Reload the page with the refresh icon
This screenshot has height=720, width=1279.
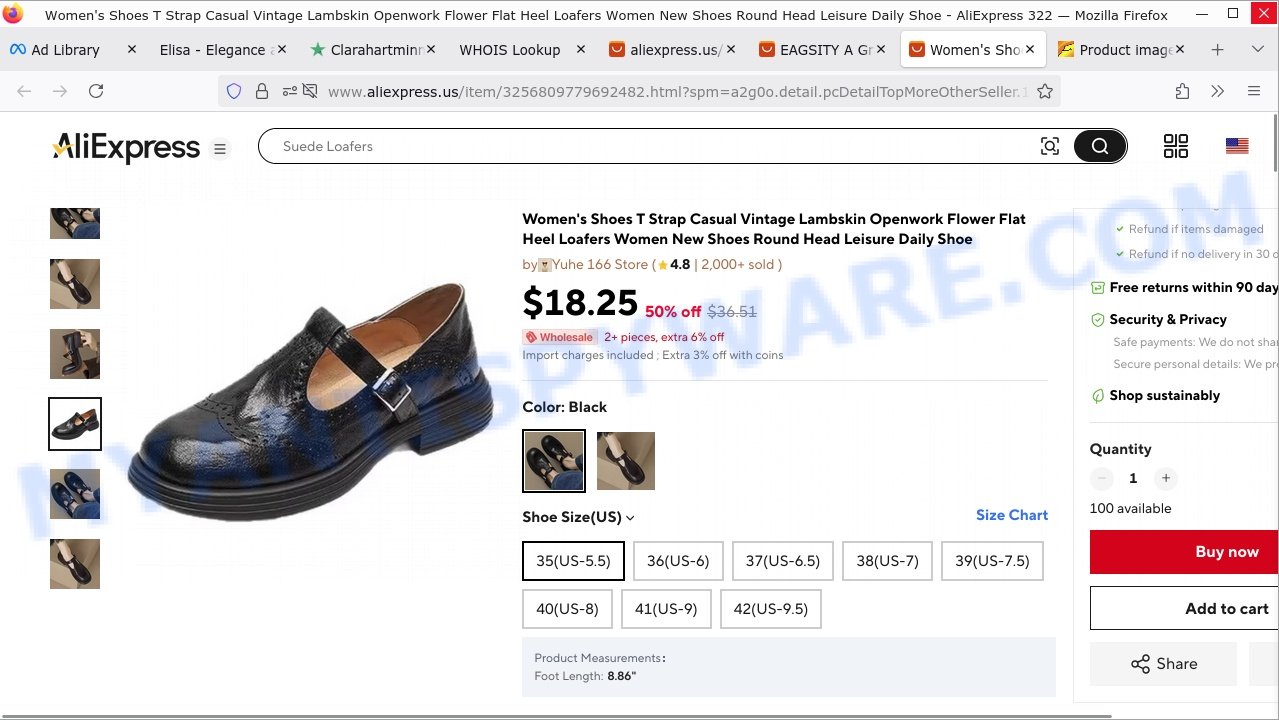(x=96, y=91)
